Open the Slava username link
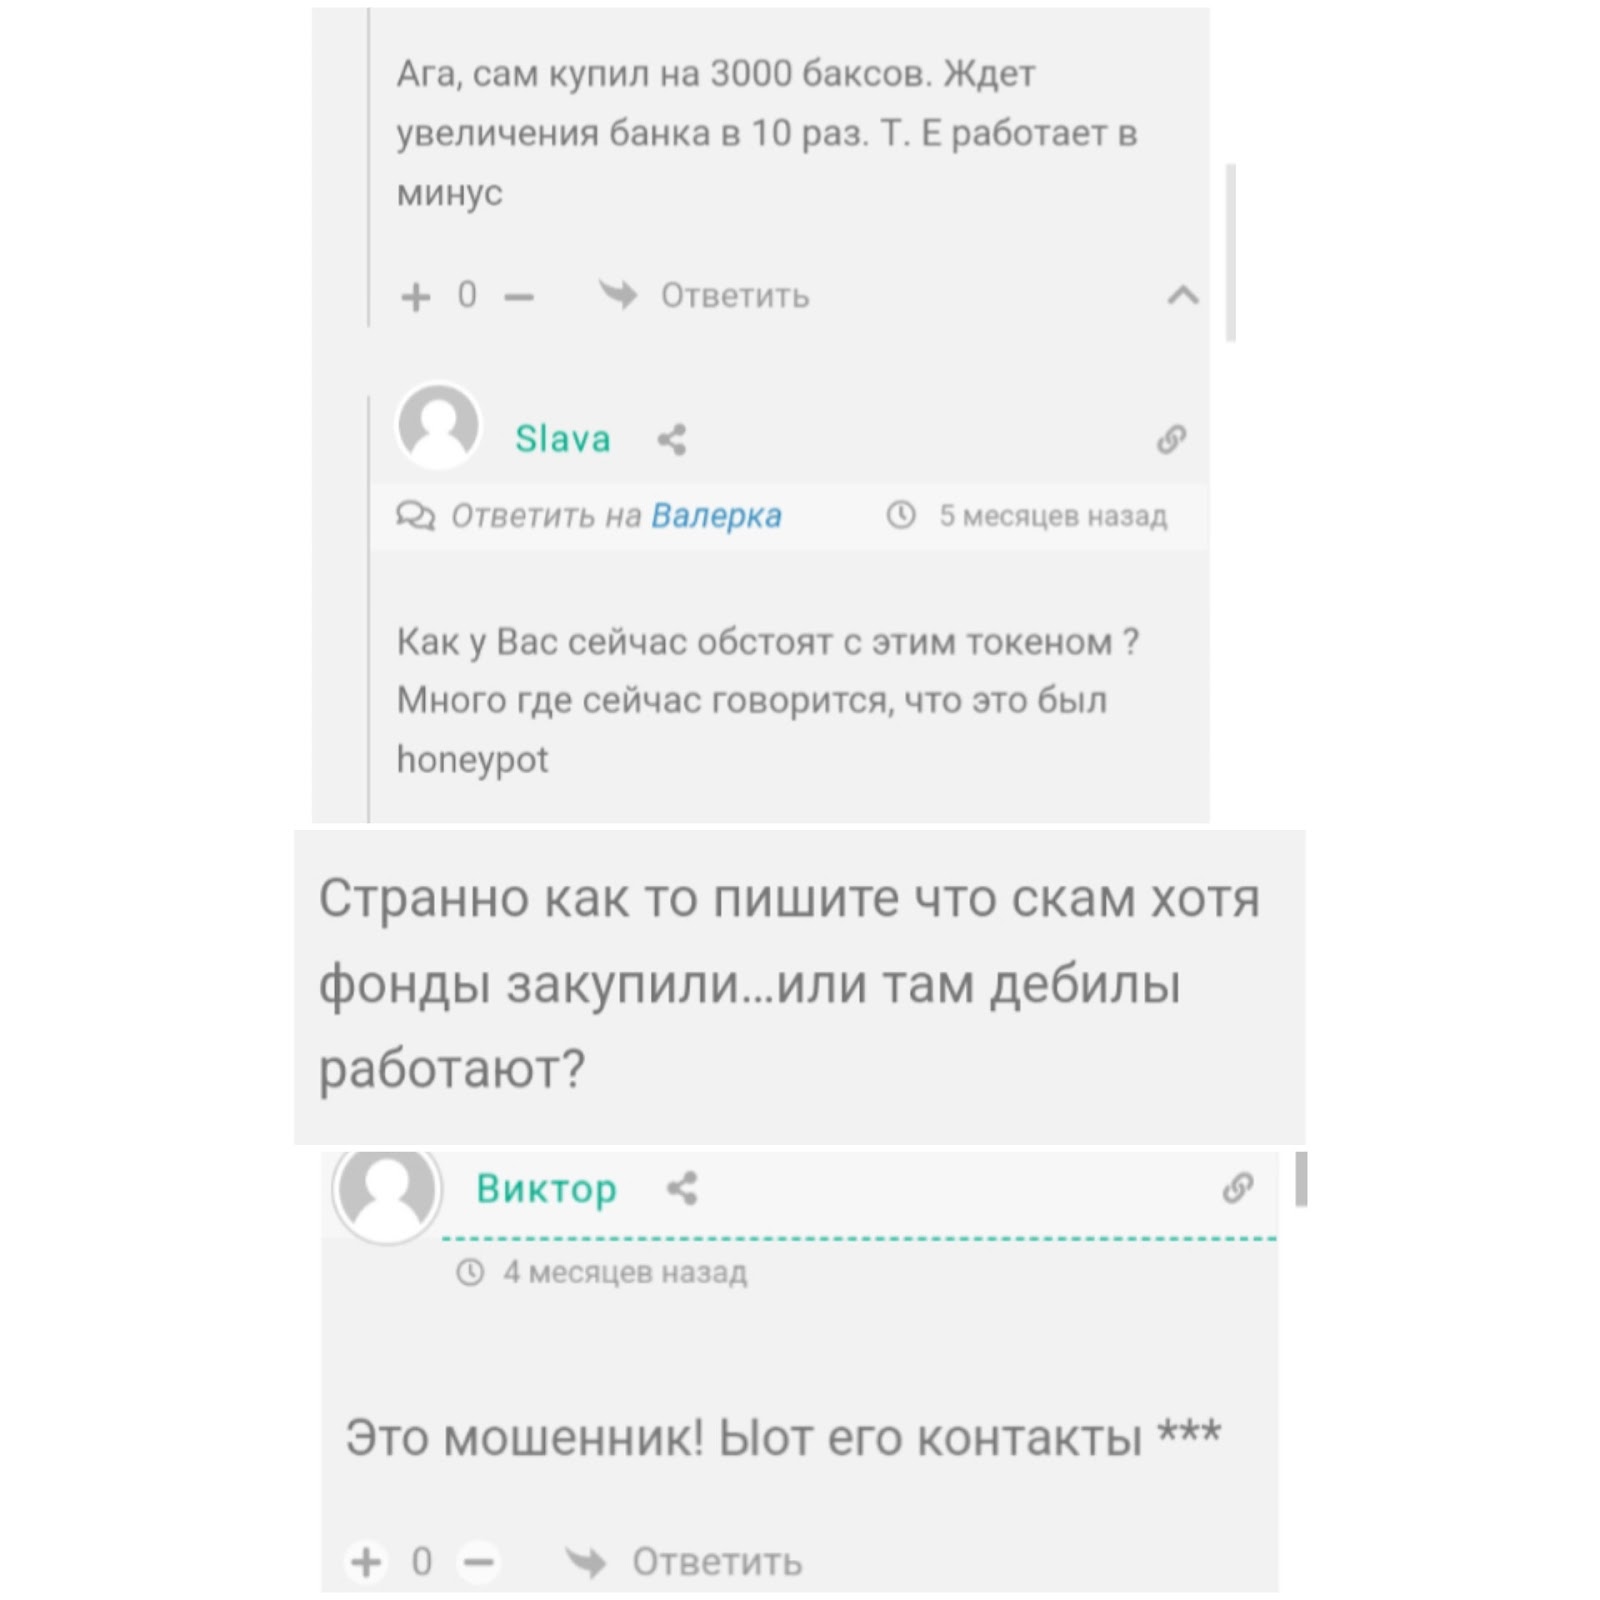The width and height of the screenshot is (1600, 1600). click(562, 439)
